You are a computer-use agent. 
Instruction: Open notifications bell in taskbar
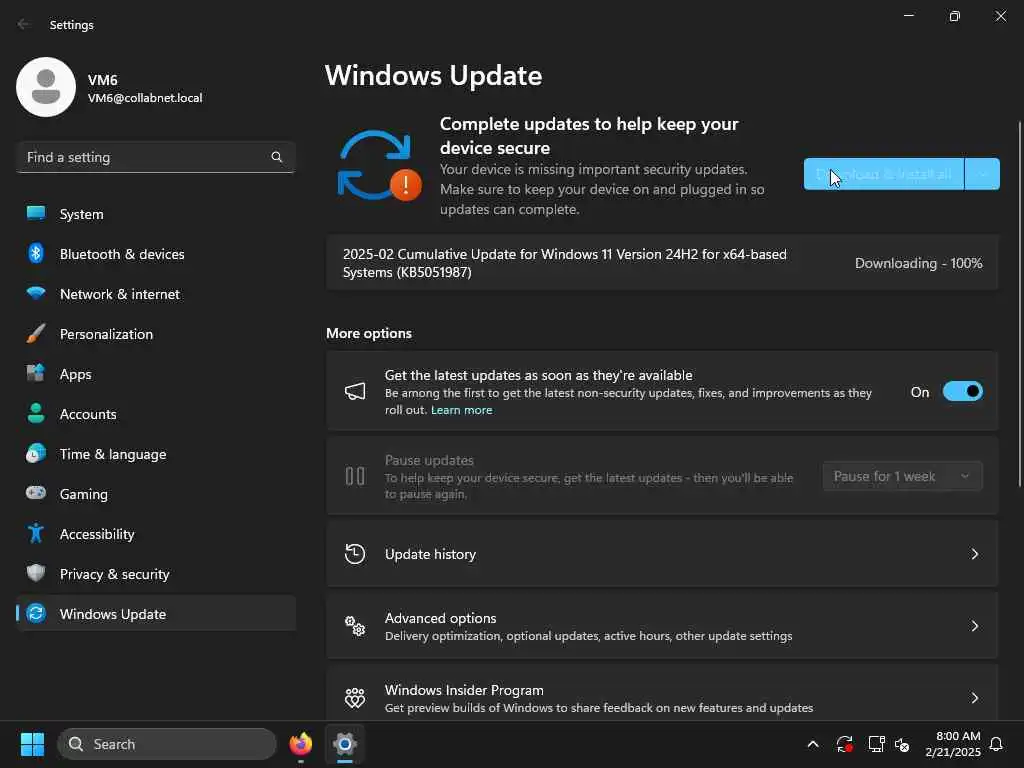pos(997,744)
